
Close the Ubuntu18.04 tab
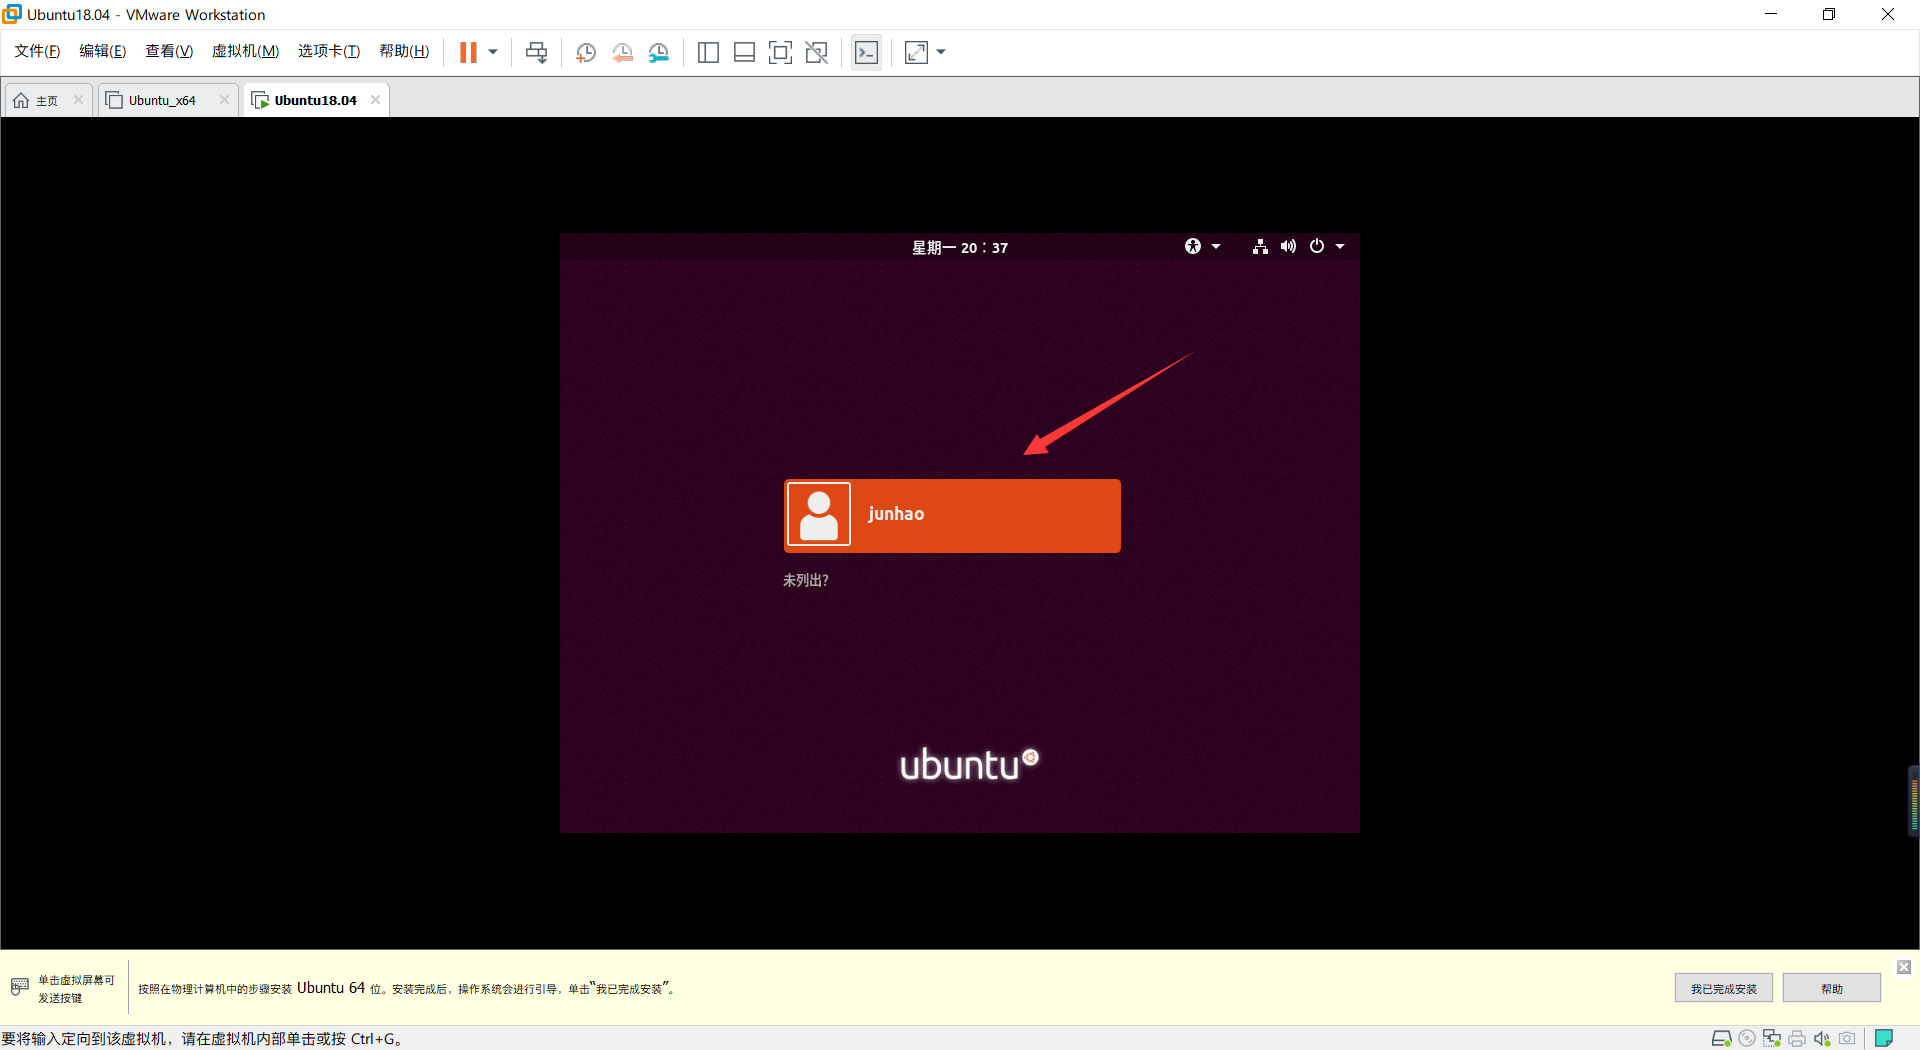tap(375, 99)
